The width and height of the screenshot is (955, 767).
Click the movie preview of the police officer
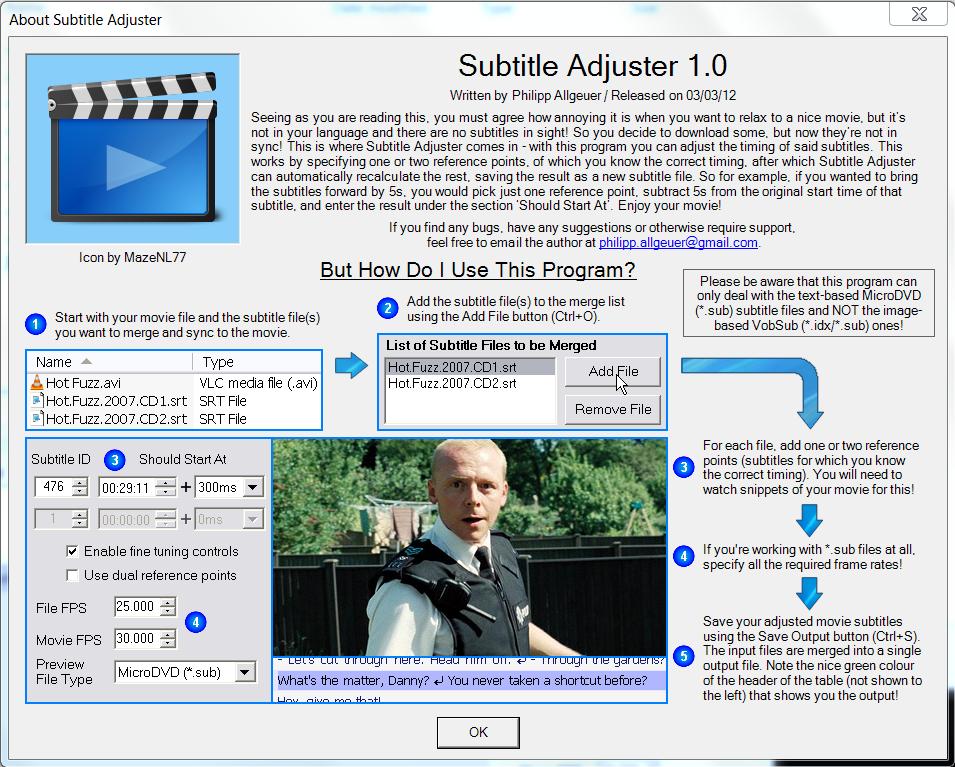pyautogui.click(x=470, y=547)
